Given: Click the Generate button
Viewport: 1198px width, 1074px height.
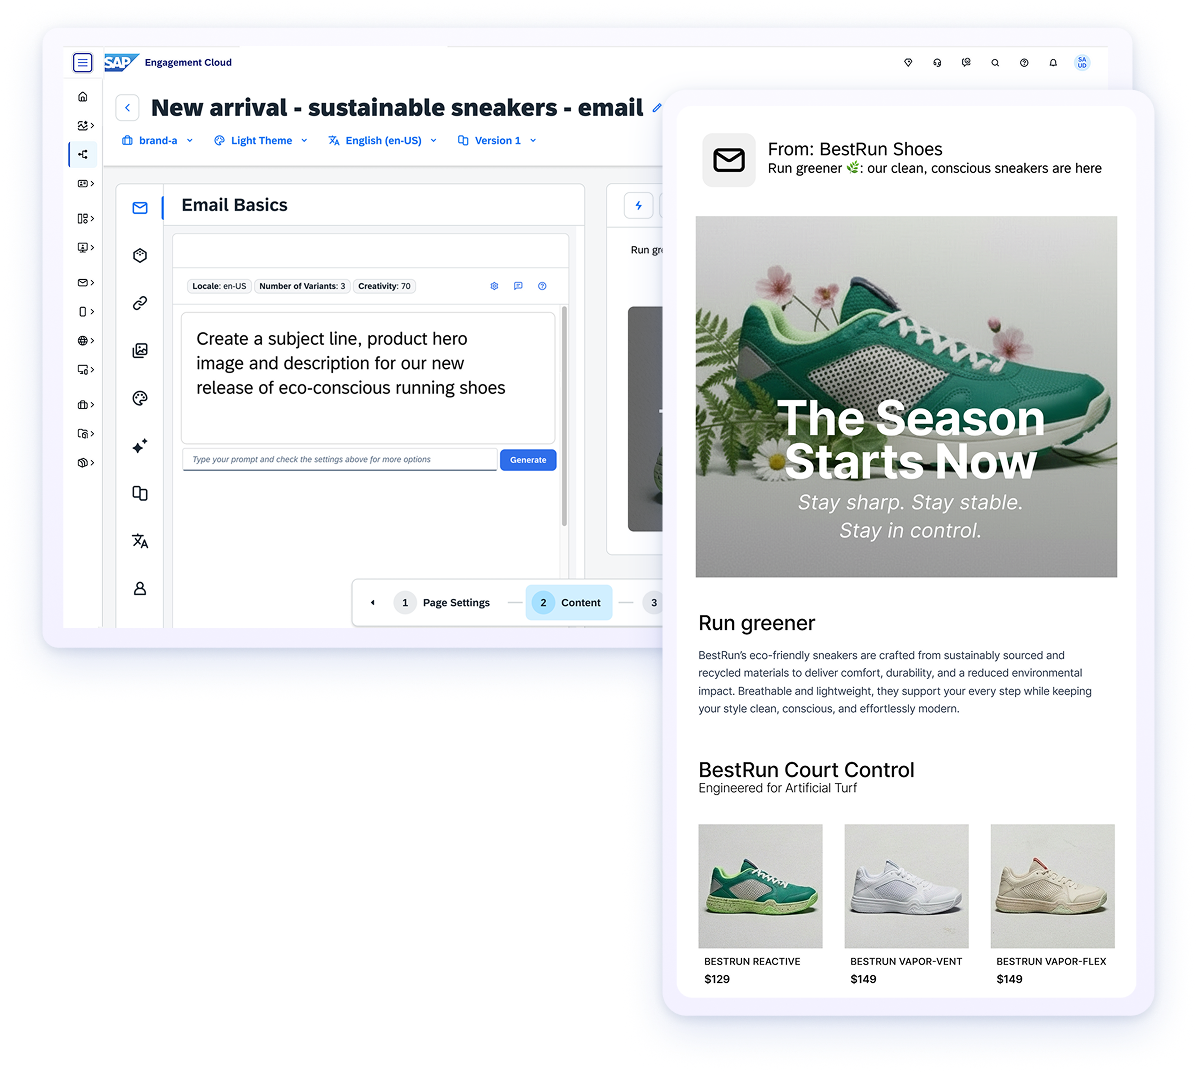Looking at the screenshot, I should tap(528, 460).
